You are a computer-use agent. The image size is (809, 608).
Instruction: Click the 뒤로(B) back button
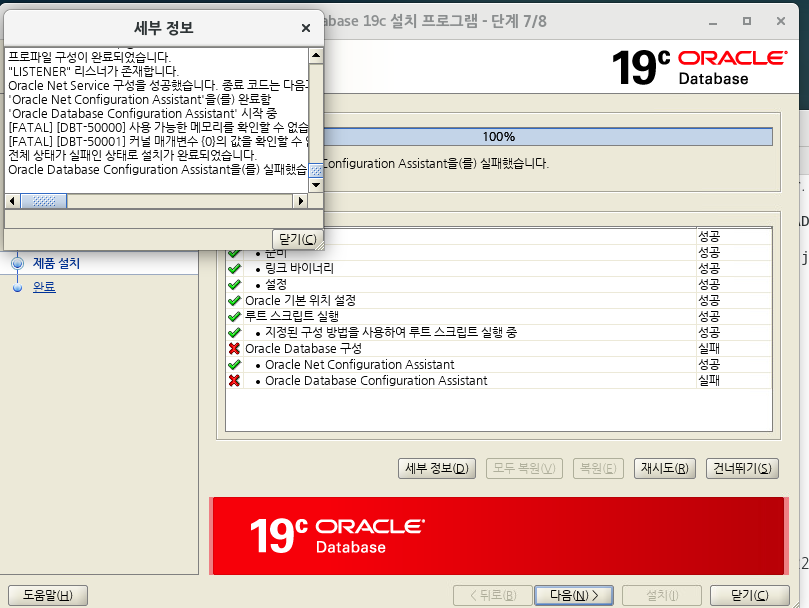(x=493, y=595)
